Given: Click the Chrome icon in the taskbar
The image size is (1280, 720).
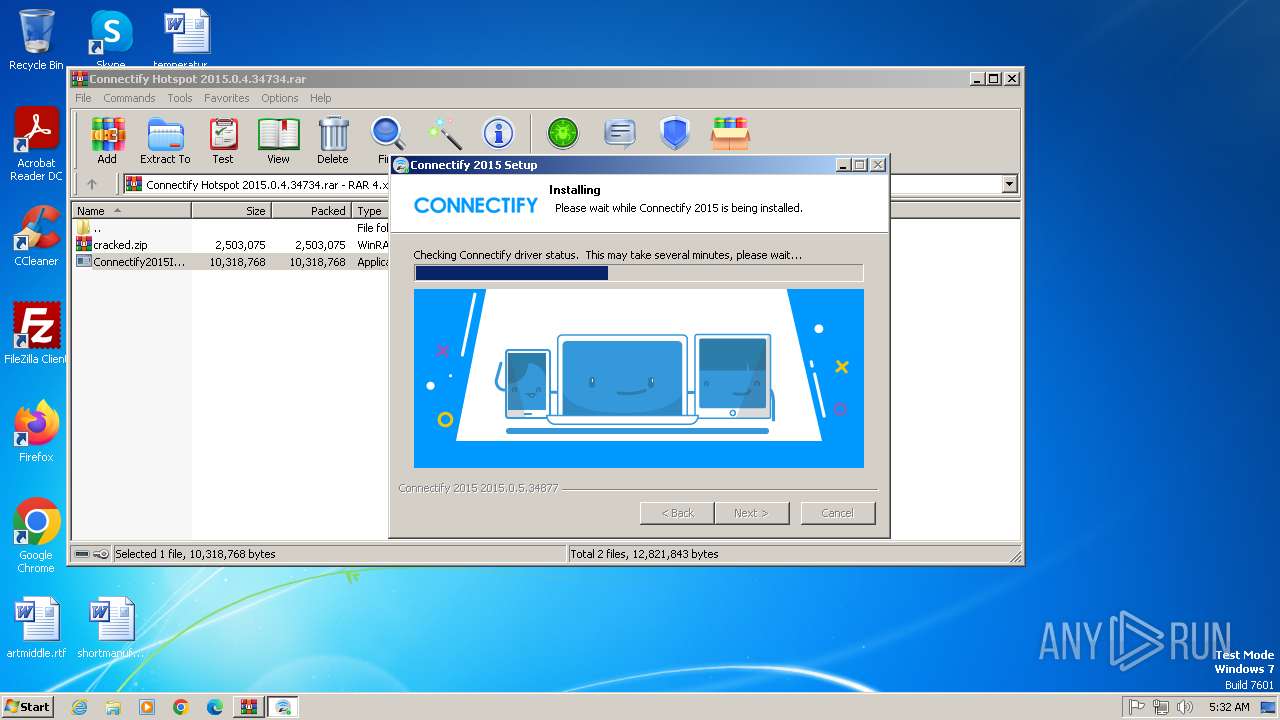Looking at the screenshot, I should [181, 707].
